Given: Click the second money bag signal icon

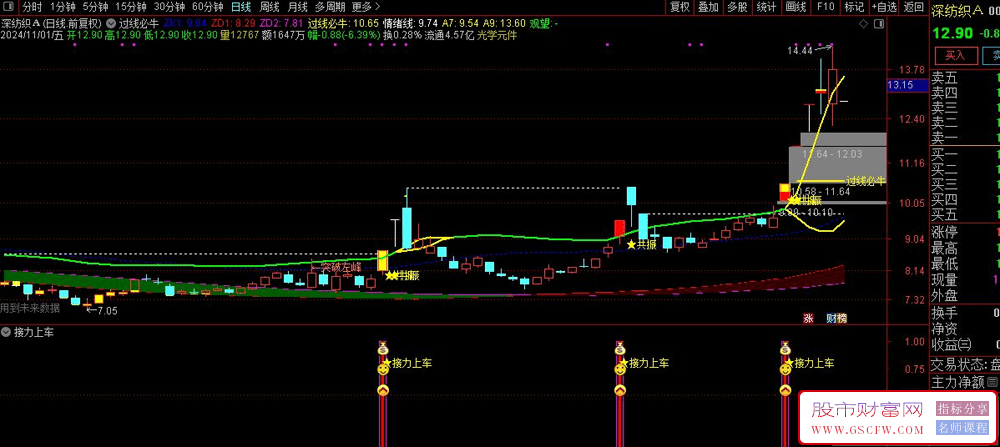Looking at the screenshot, I should pyautogui.click(x=619, y=349).
